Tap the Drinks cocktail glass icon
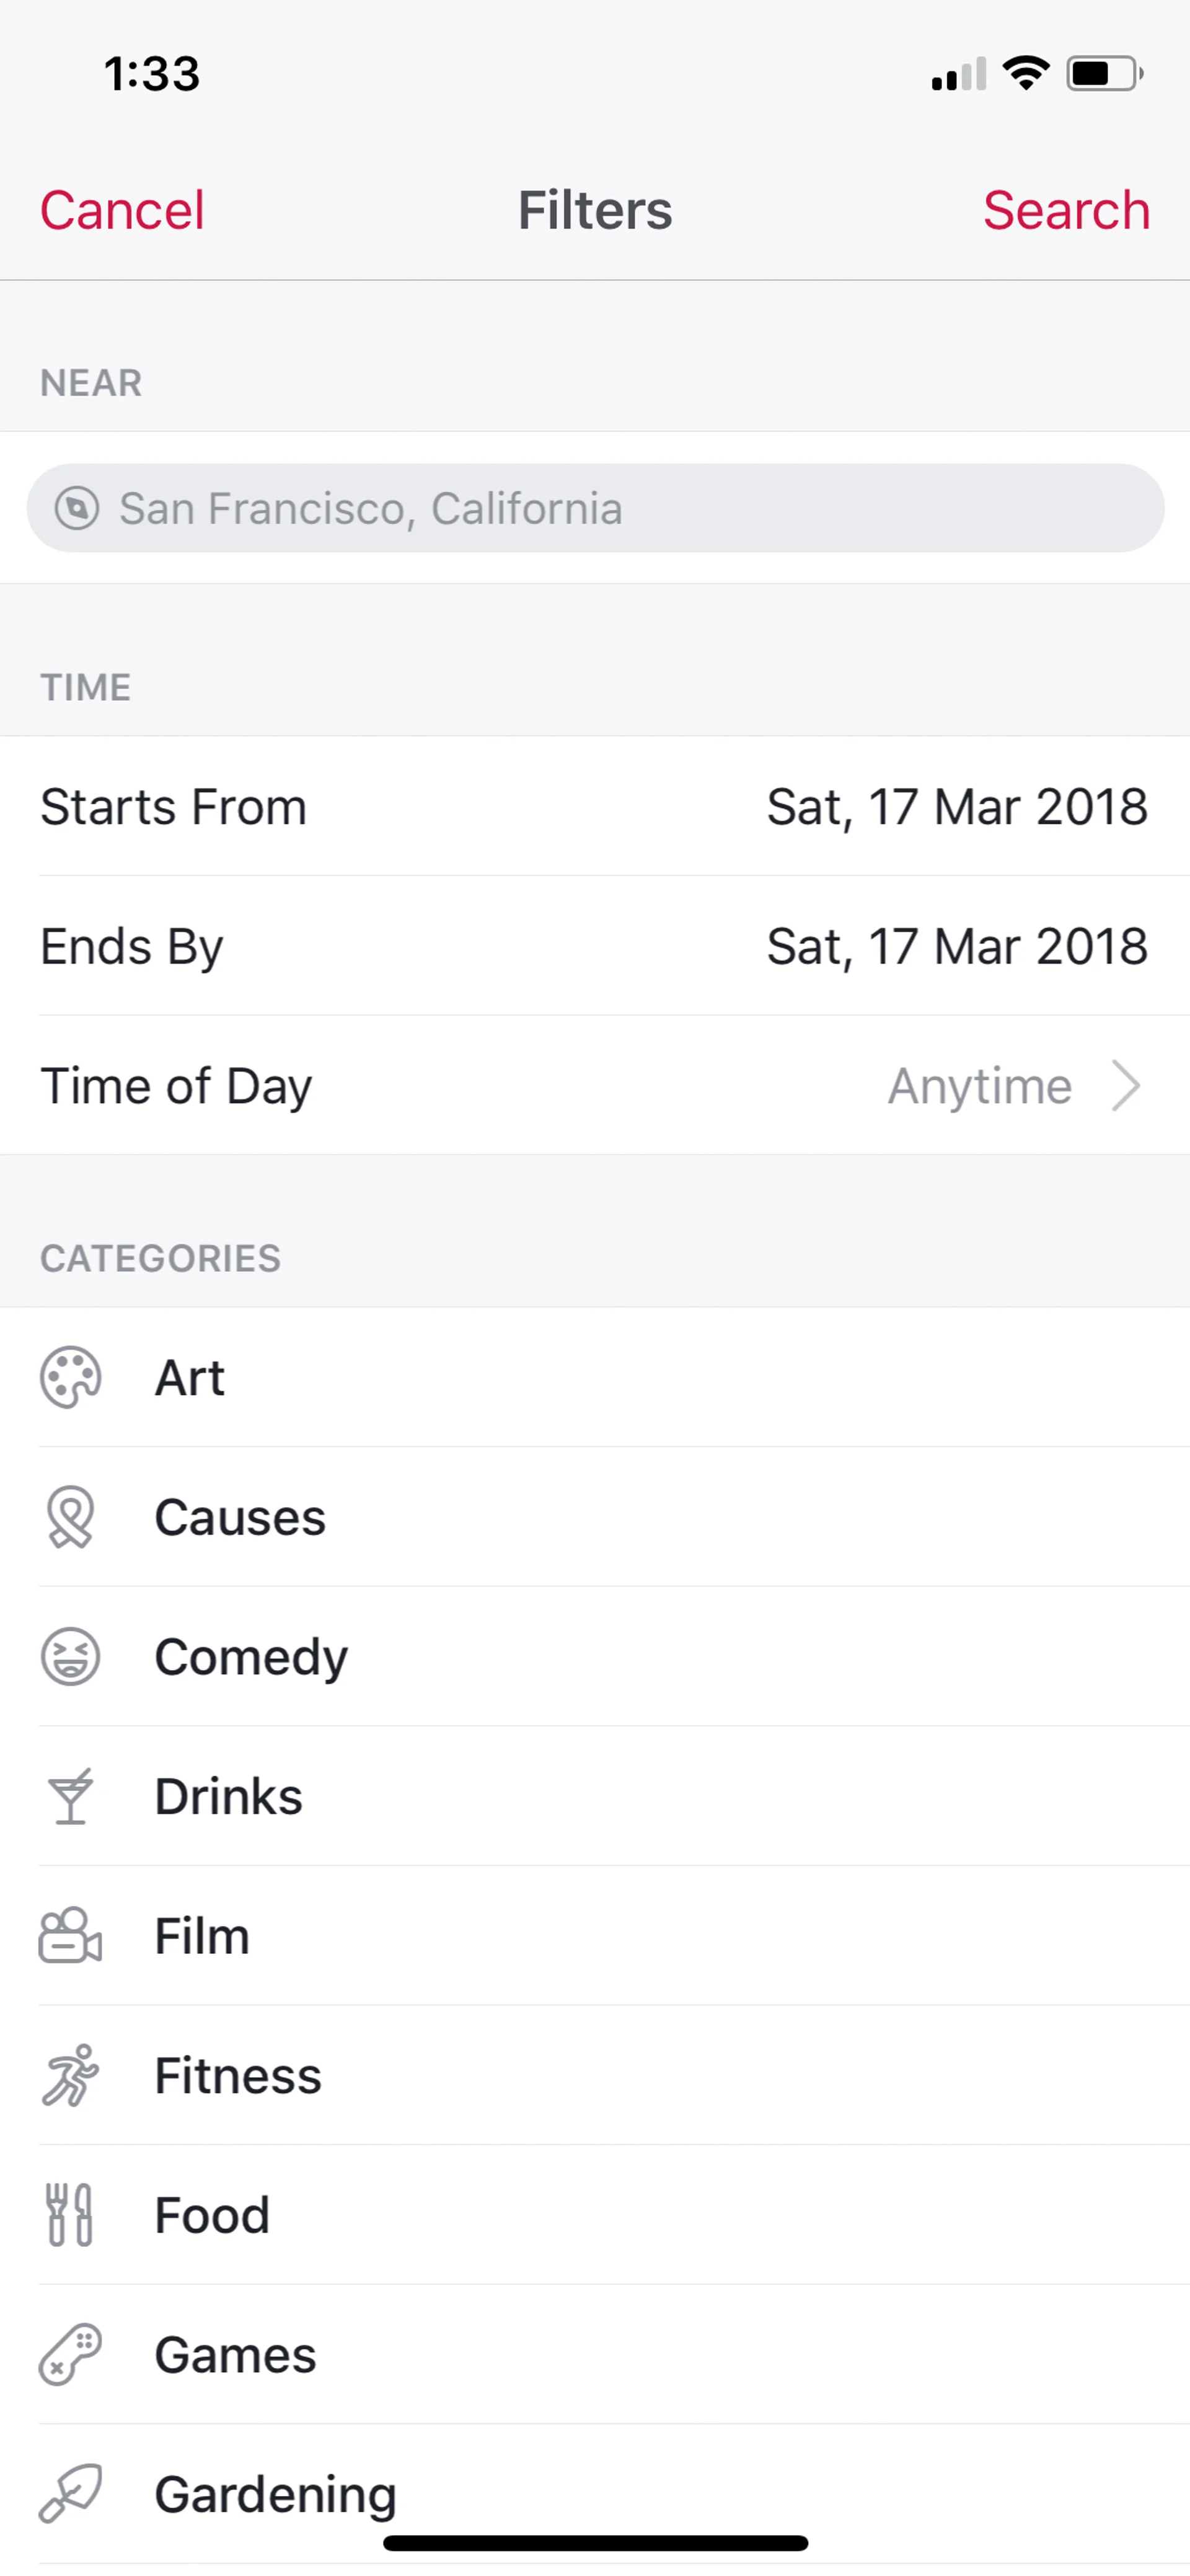This screenshot has height=2576, width=1190. pyautogui.click(x=70, y=1796)
